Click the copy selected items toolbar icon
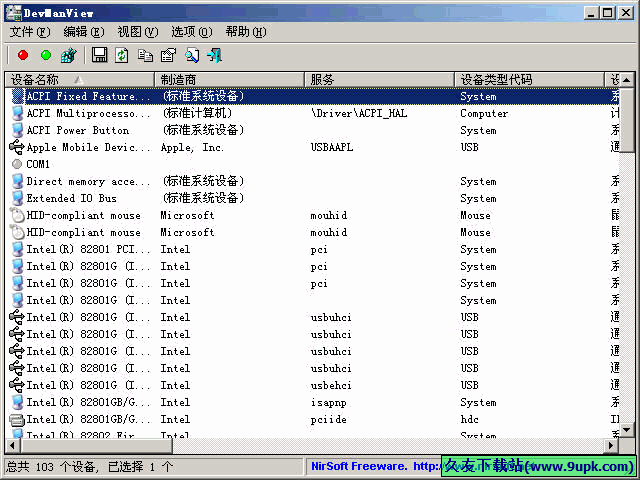 click(x=145, y=55)
